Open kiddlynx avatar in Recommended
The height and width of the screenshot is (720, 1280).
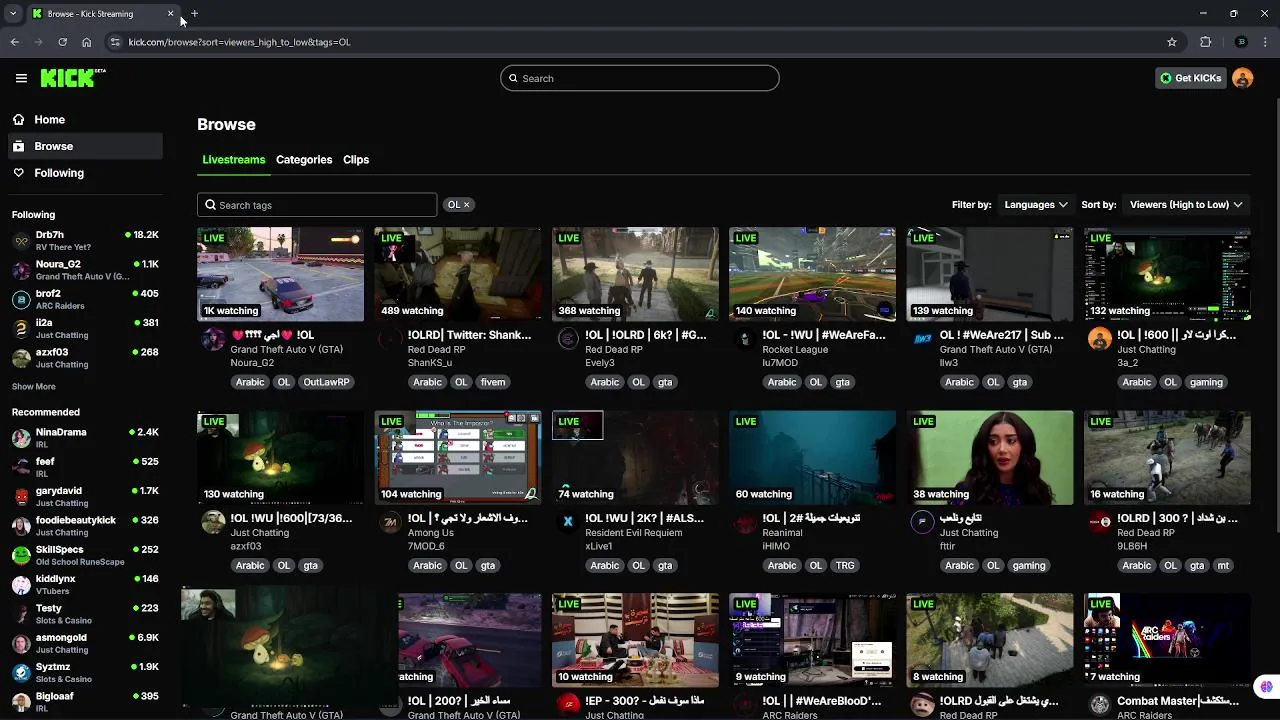coord(21,585)
